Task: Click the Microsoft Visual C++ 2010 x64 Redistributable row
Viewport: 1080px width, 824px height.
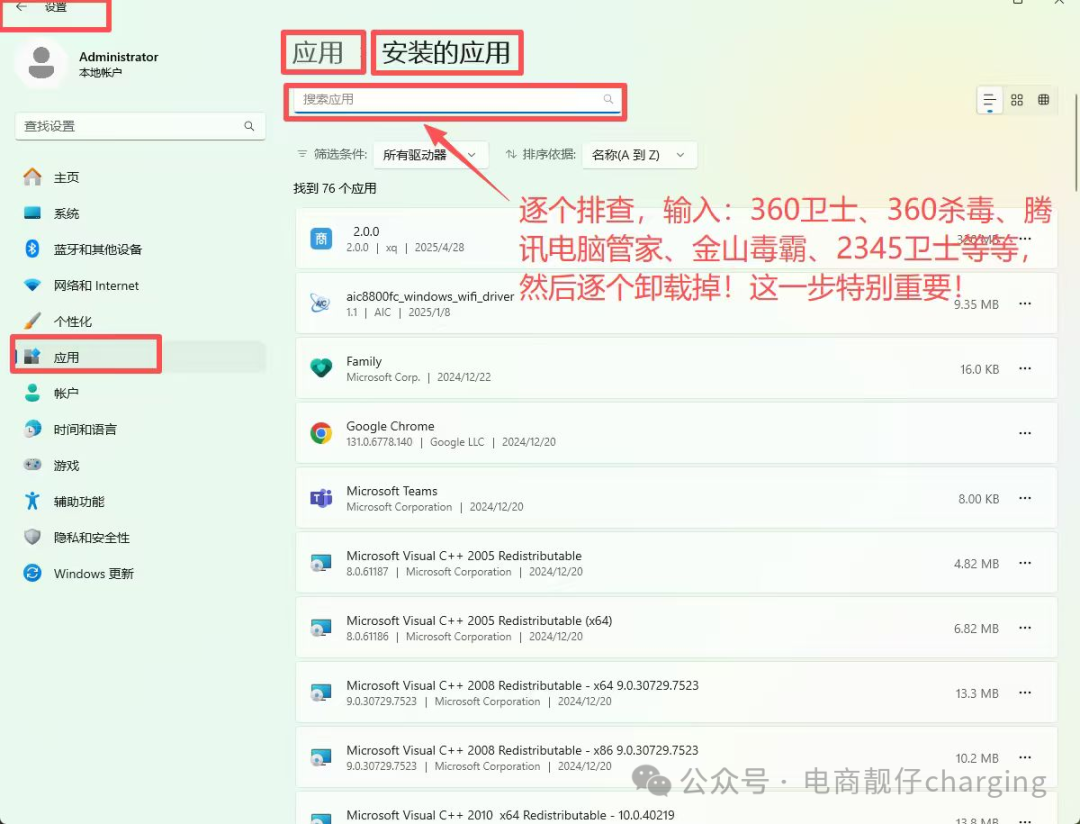Action: [x=676, y=808]
